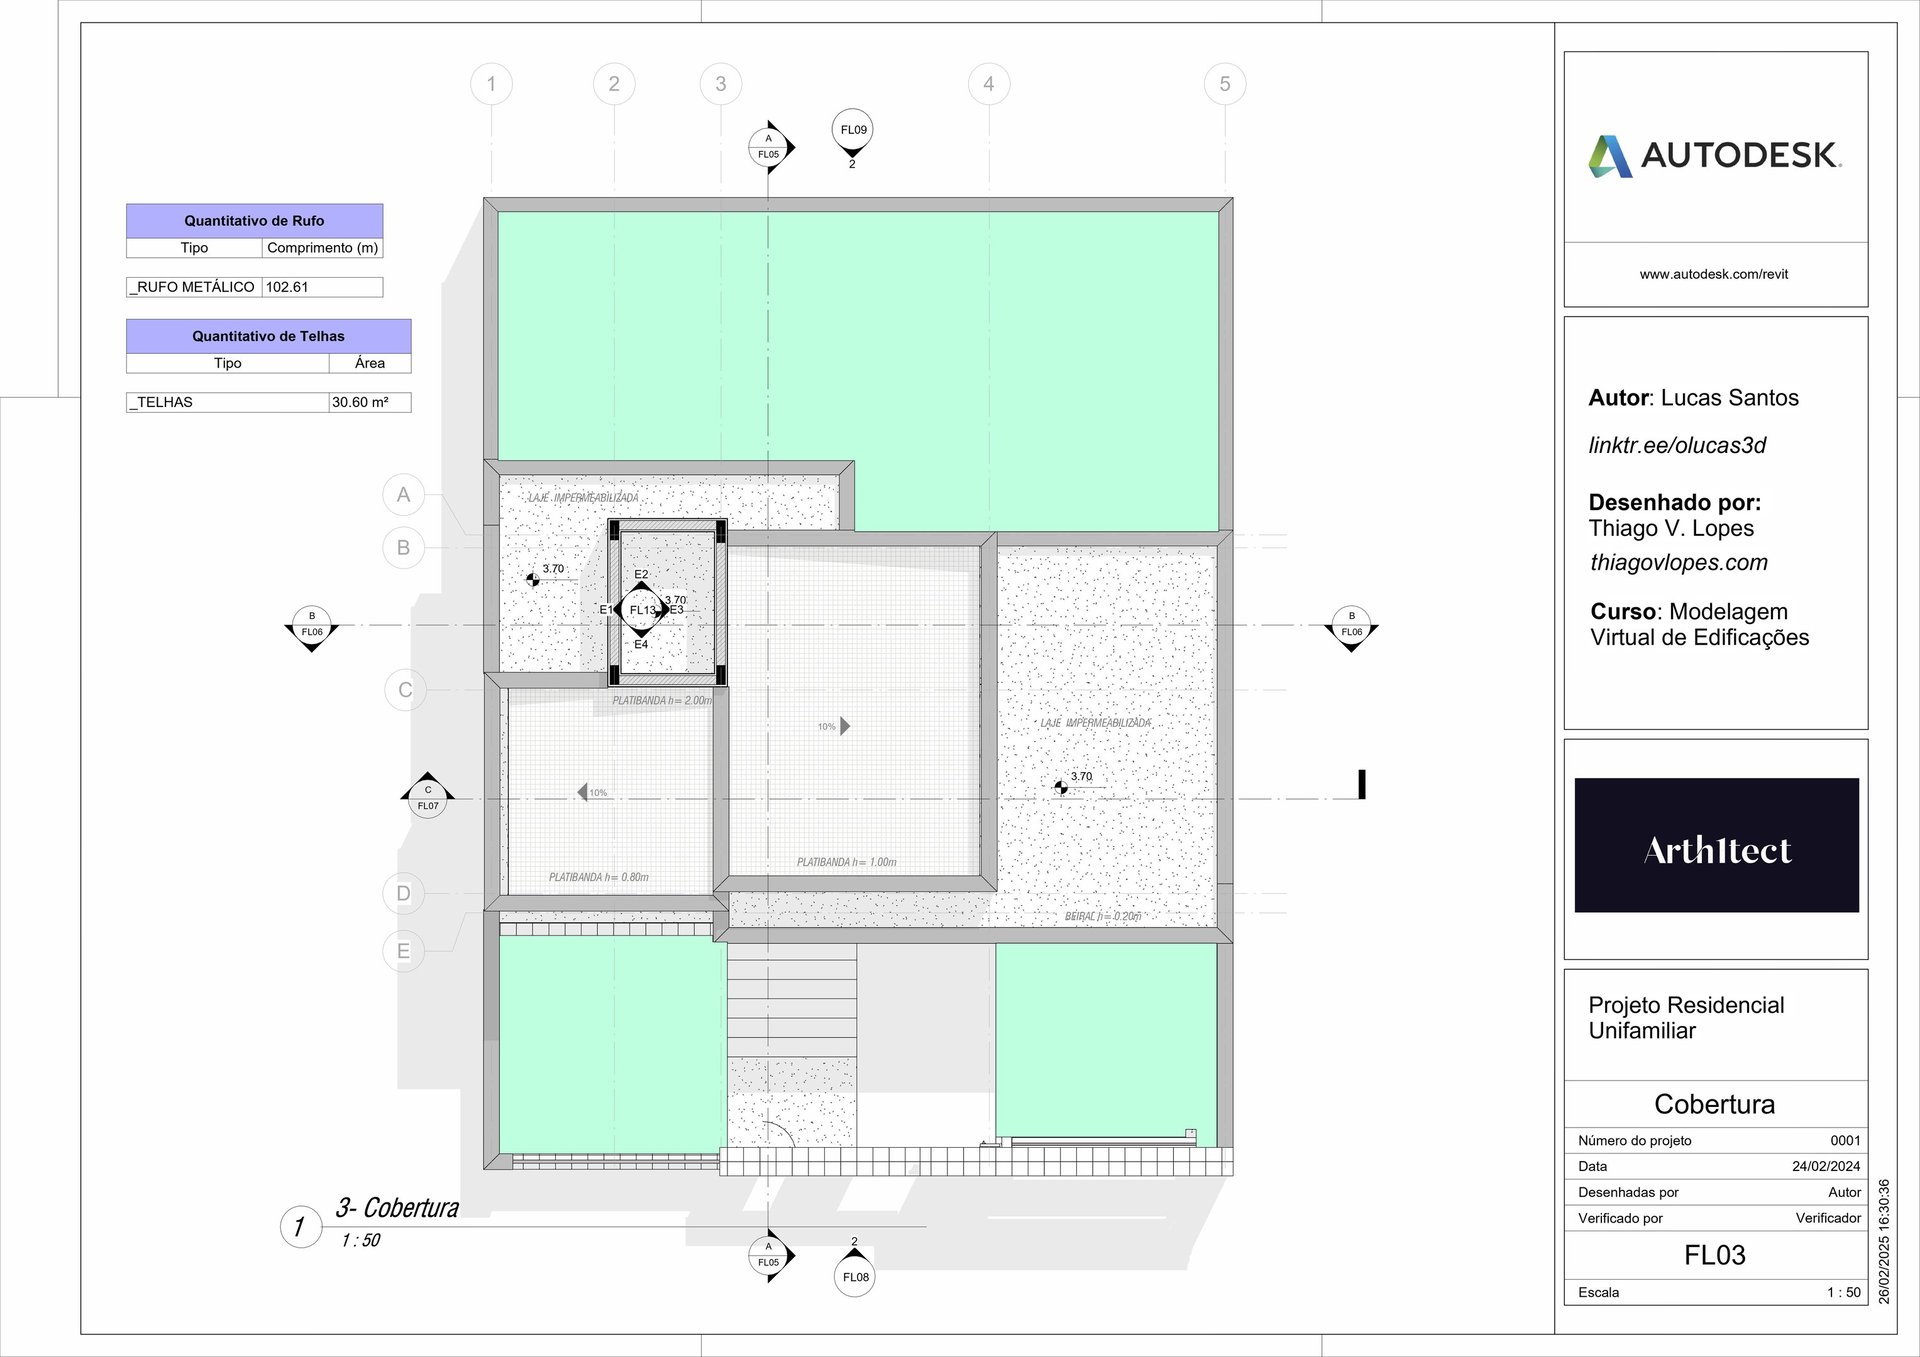Select the Quantitativo de Telhas table header

(268, 336)
